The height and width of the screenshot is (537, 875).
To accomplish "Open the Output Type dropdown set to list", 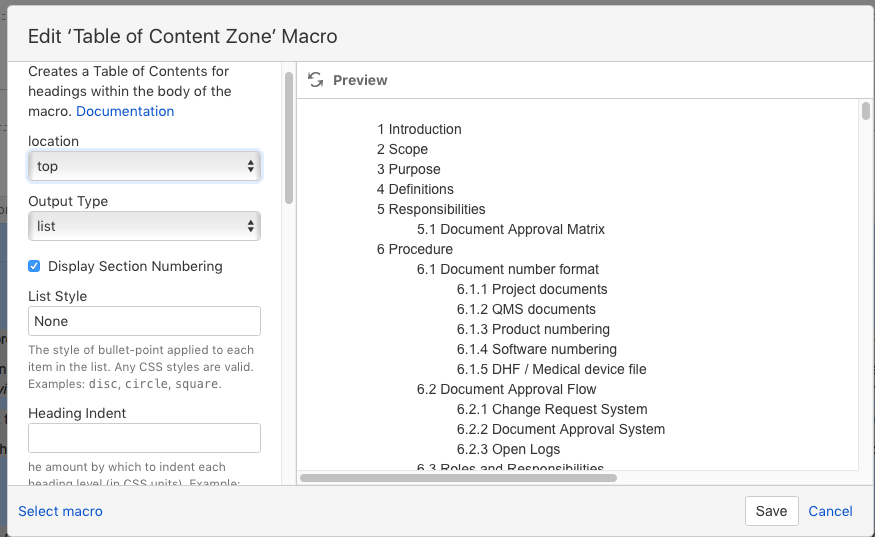I will (x=145, y=226).
